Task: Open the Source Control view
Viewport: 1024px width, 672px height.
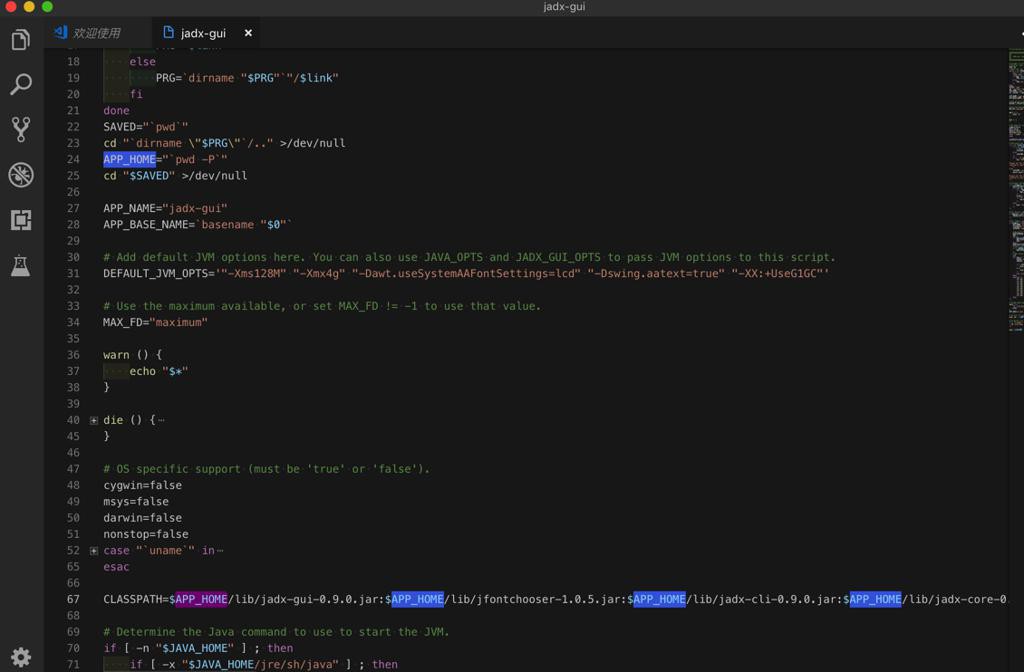Action: (x=21, y=129)
